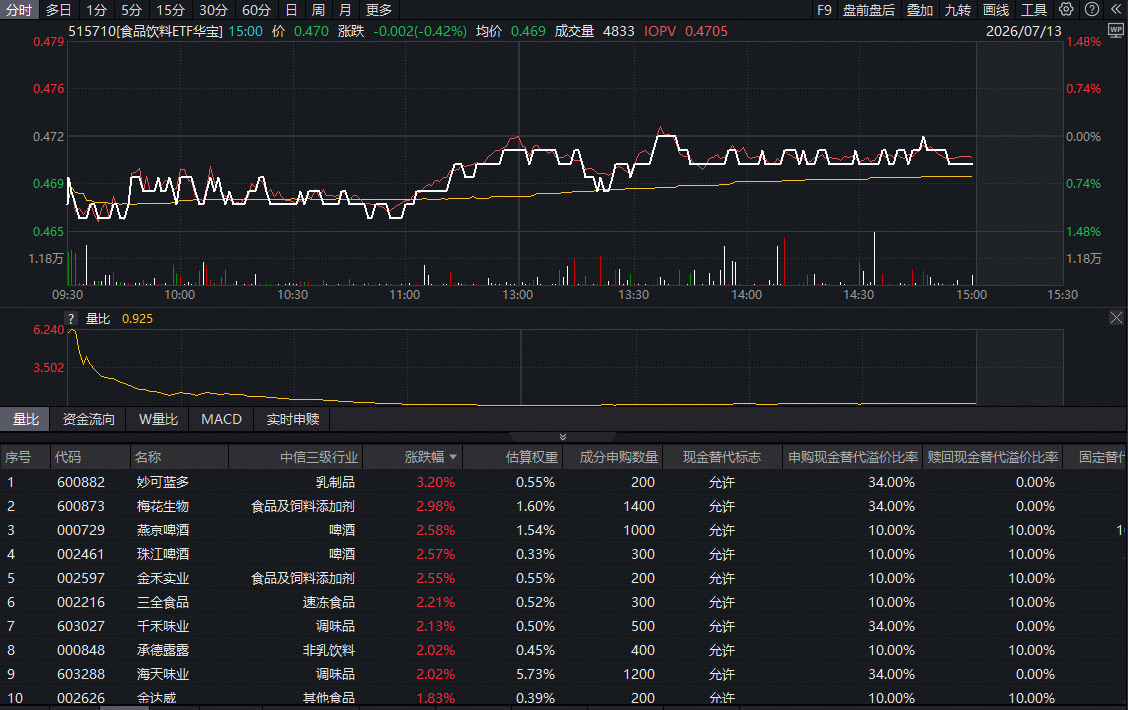Toggle 盘前盘后 pre/post-market display
This screenshot has height=710, width=1128.
[869, 10]
